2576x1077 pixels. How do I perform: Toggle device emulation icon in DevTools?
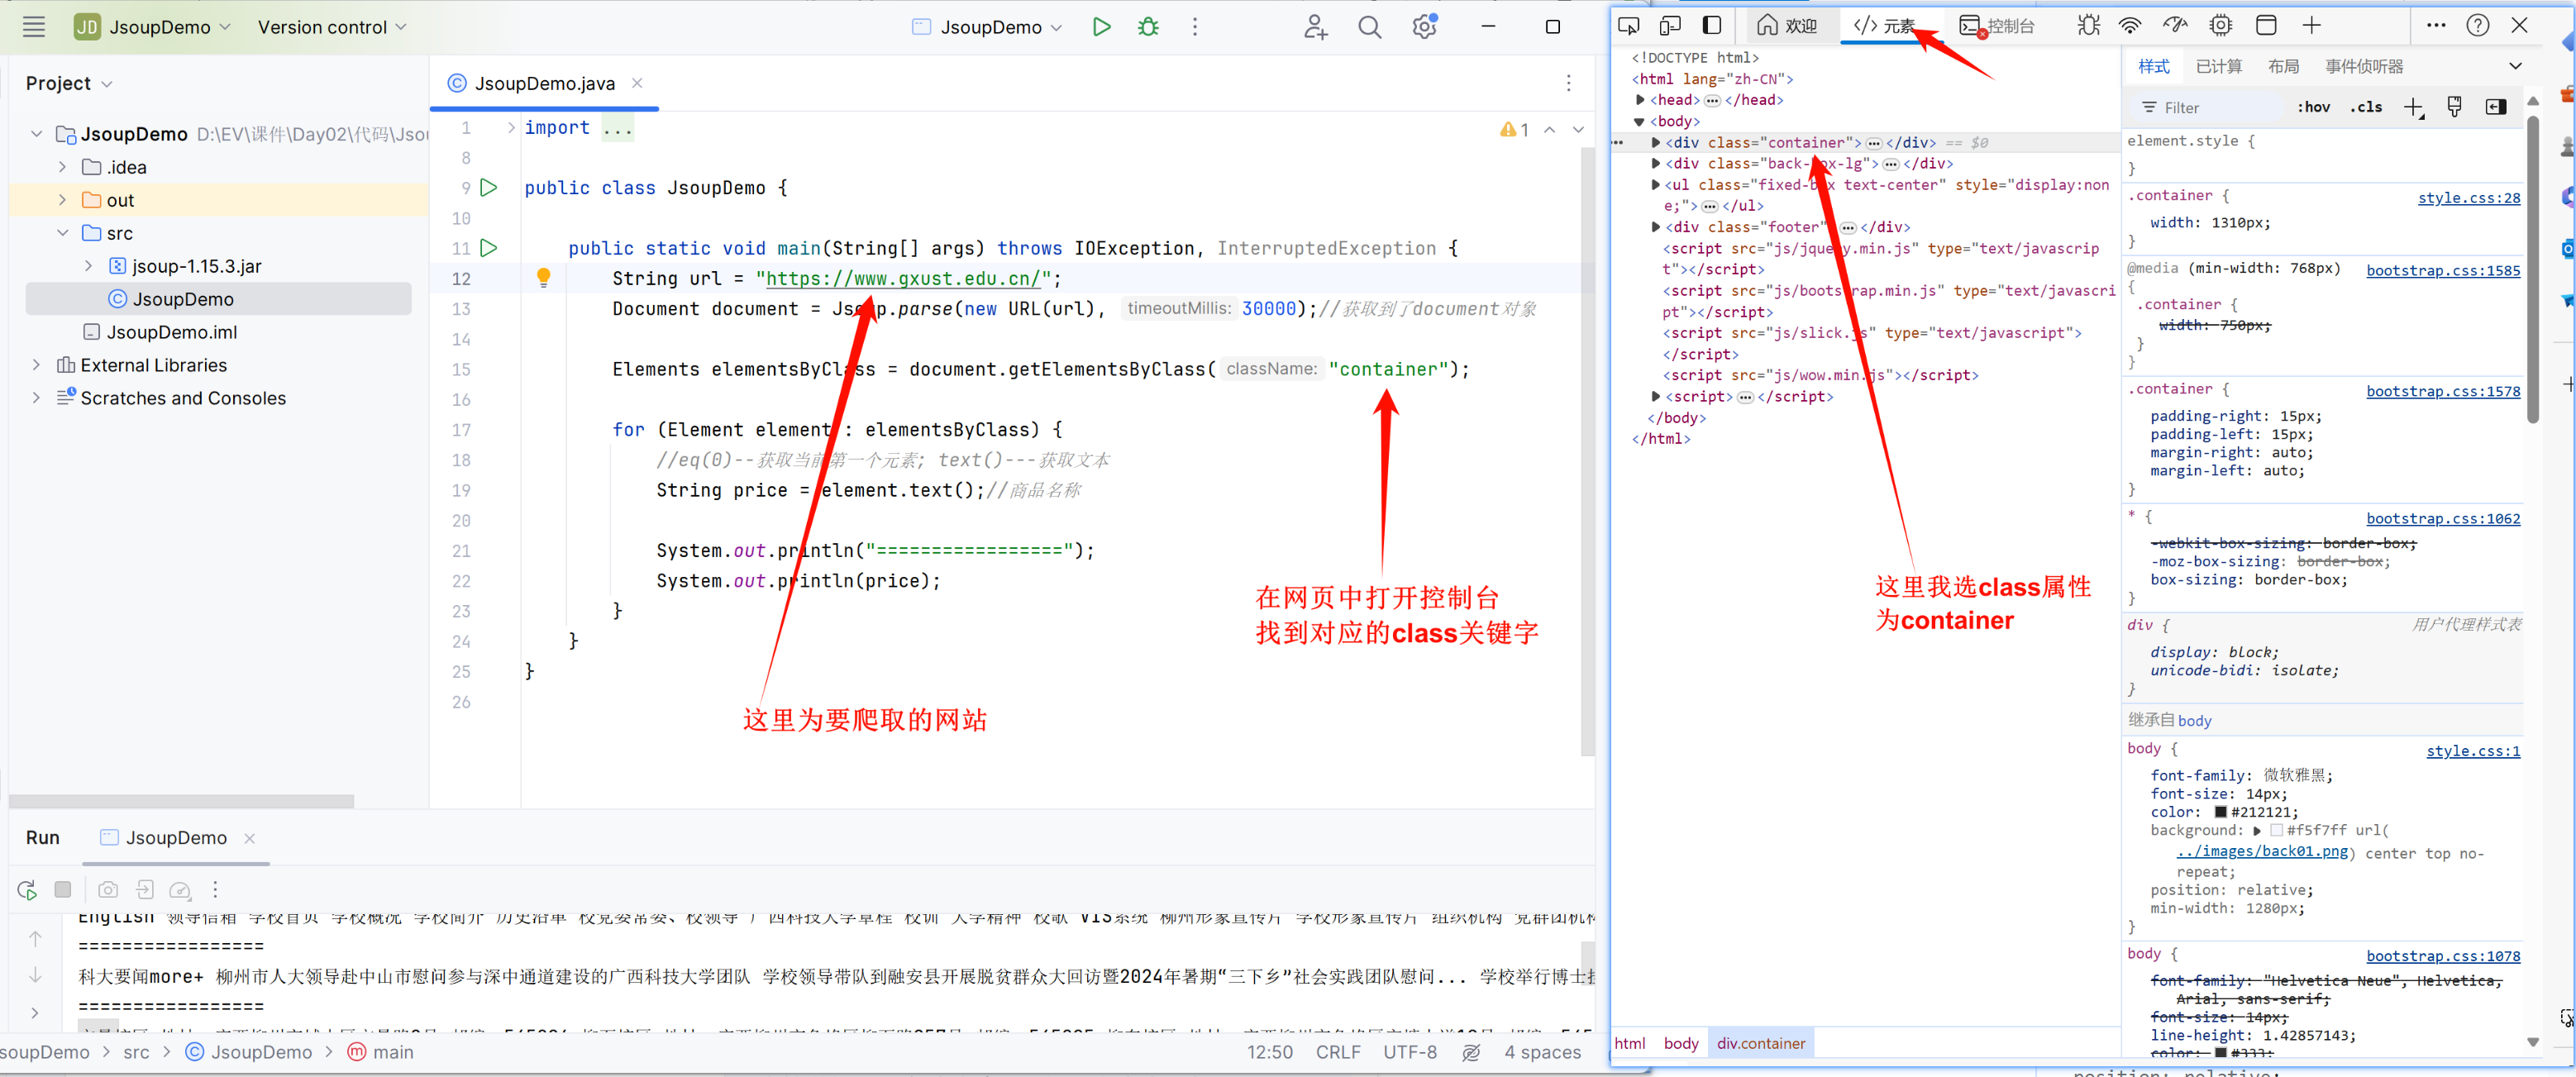(x=1669, y=25)
